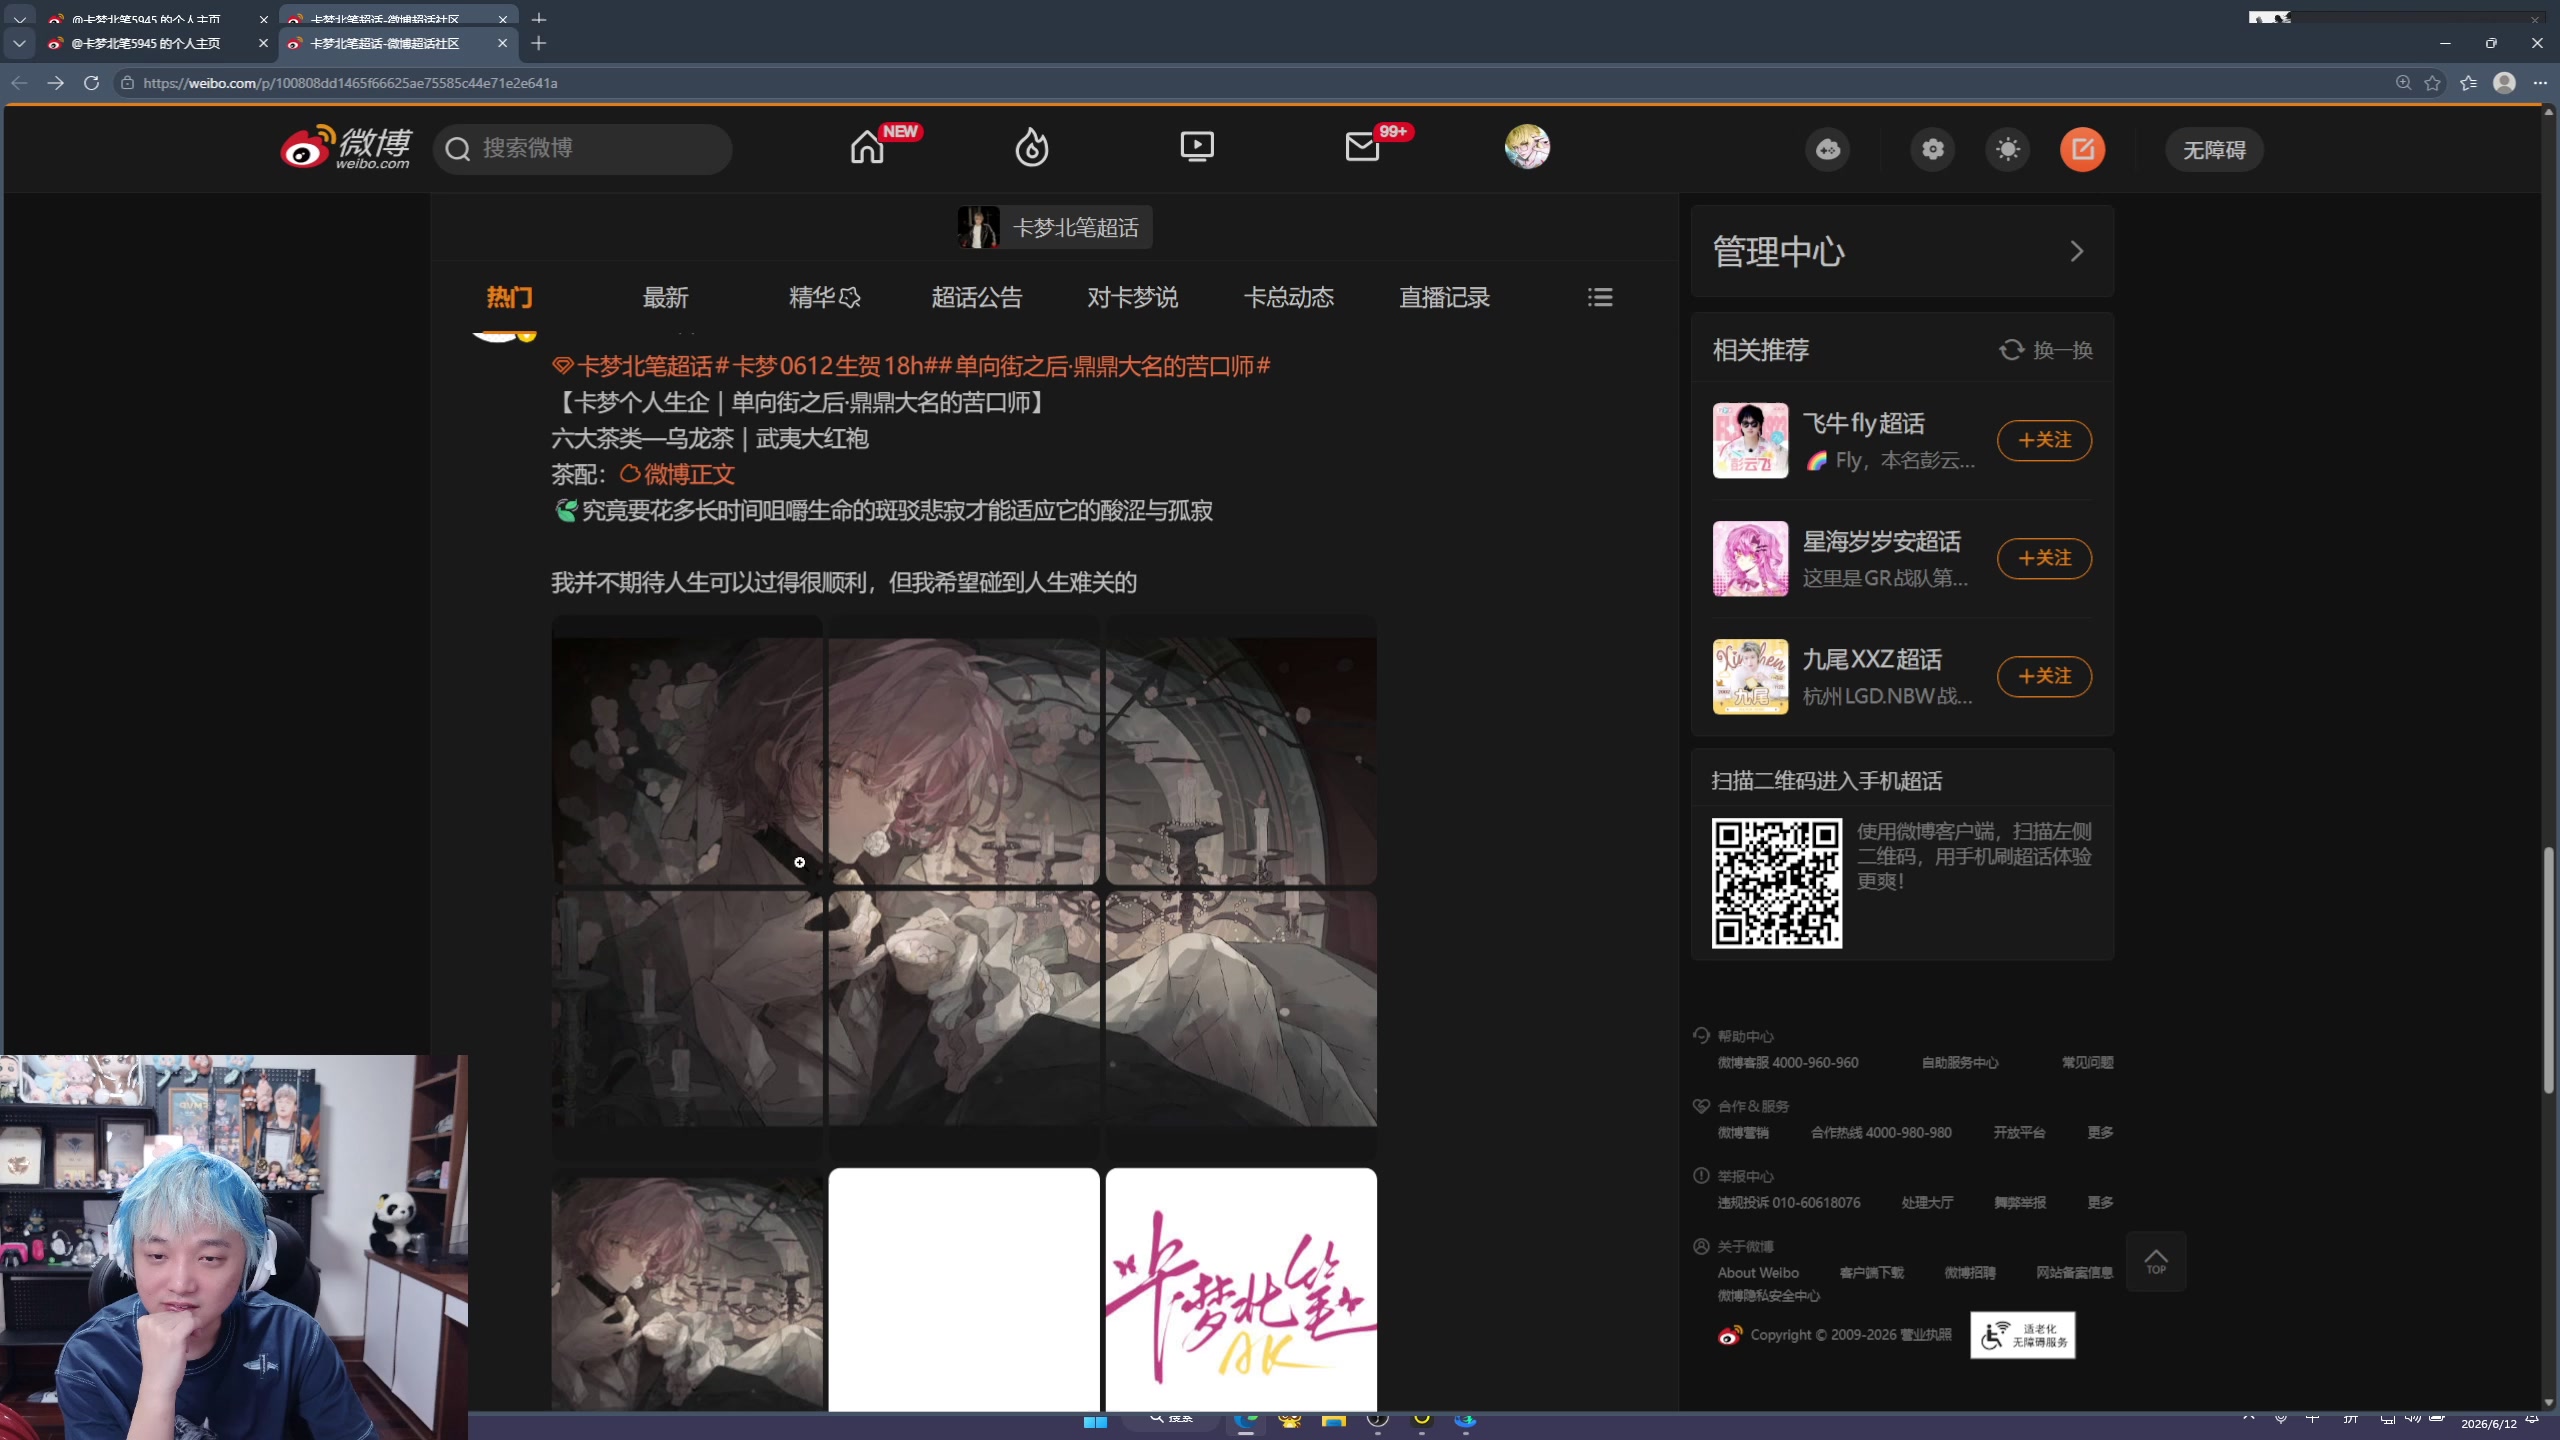Open the browser favorites list icon
Viewport: 2560px width, 1440px height.
[2469, 83]
